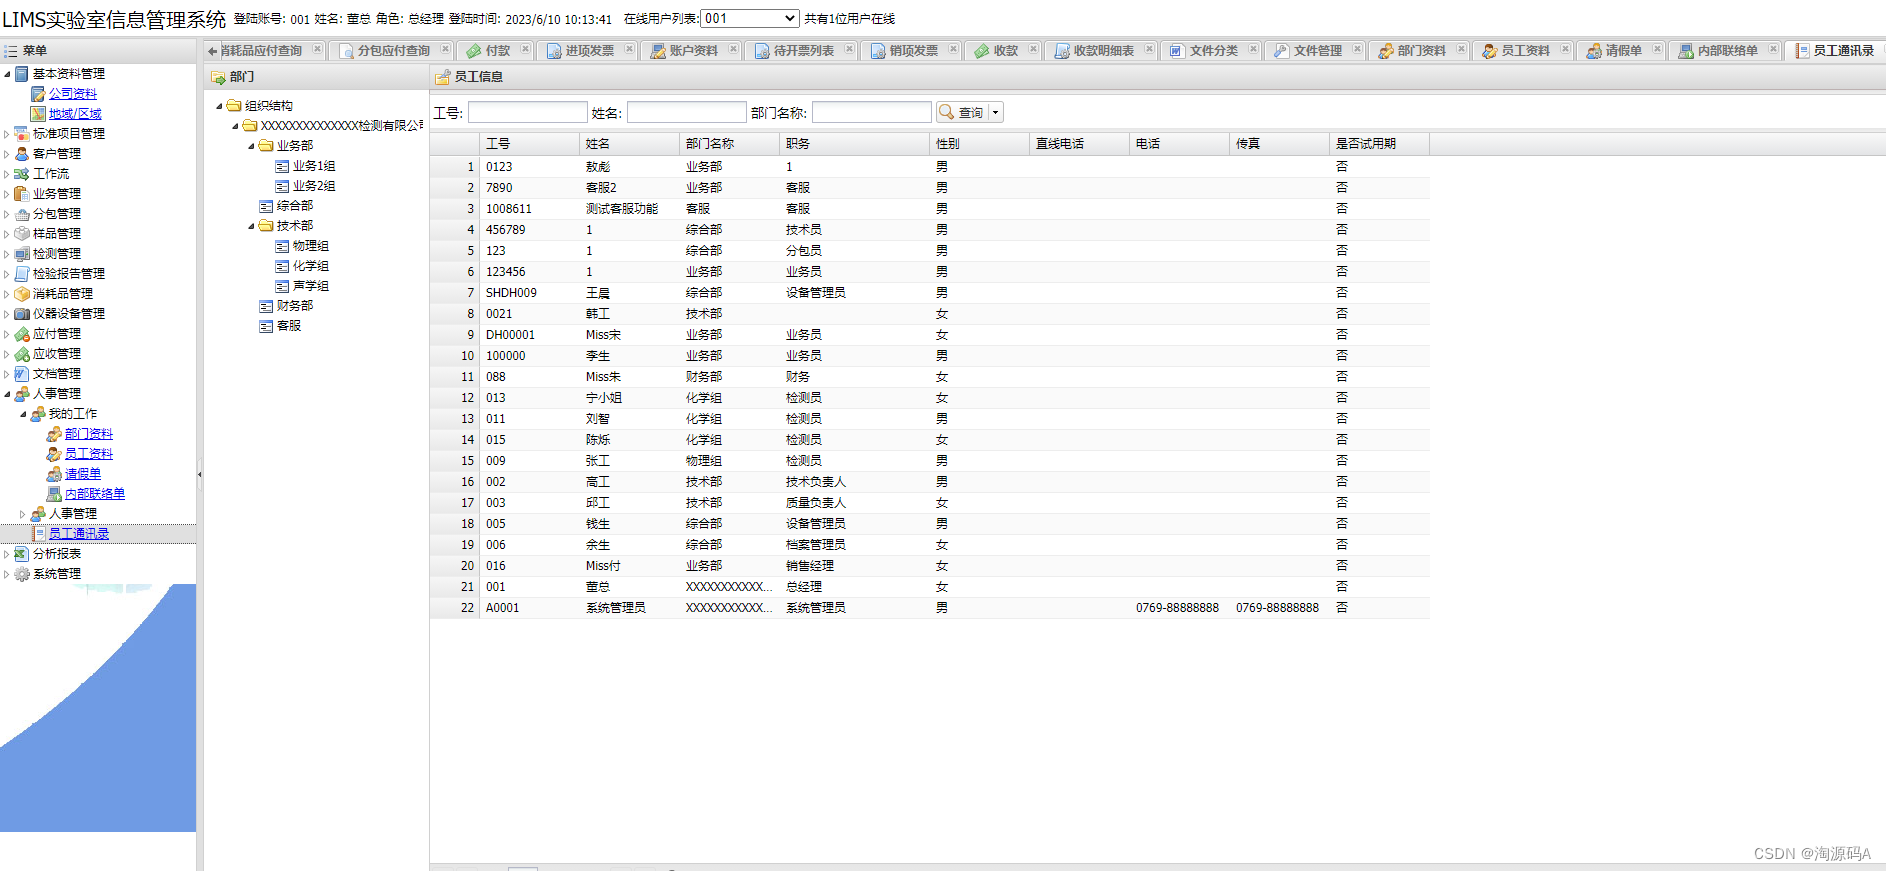Open the 内部联络单 sidebar link
Screen dimensions: 1886x871
pos(95,494)
